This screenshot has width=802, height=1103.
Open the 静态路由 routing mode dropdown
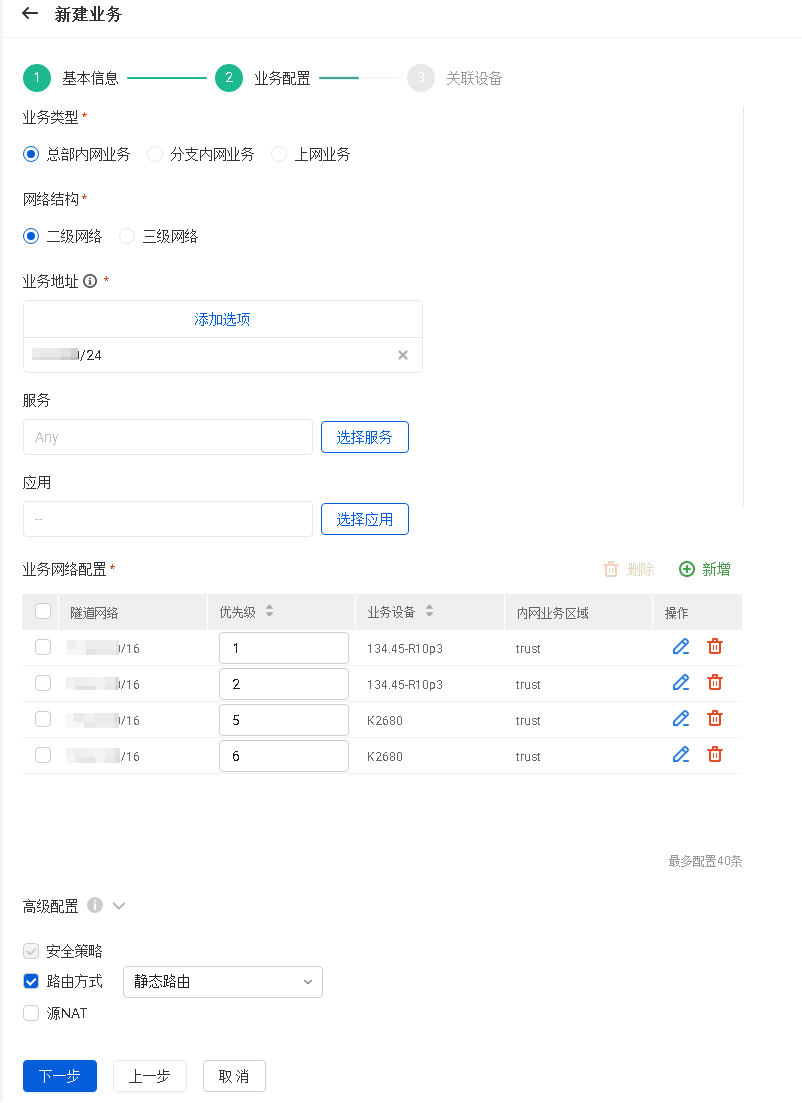[x=222, y=982]
